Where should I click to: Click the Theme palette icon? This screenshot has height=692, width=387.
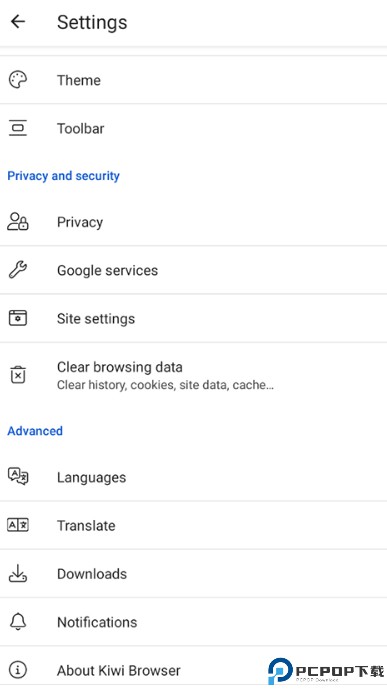(x=18, y=80)
